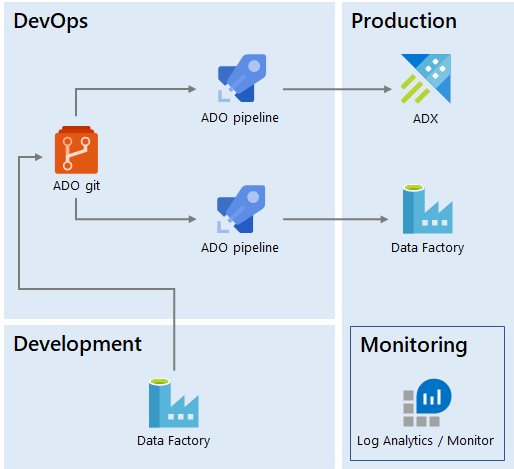Screen dimensions: 514x469
Task: Click the ADO git label text
Action: point(76,186)
